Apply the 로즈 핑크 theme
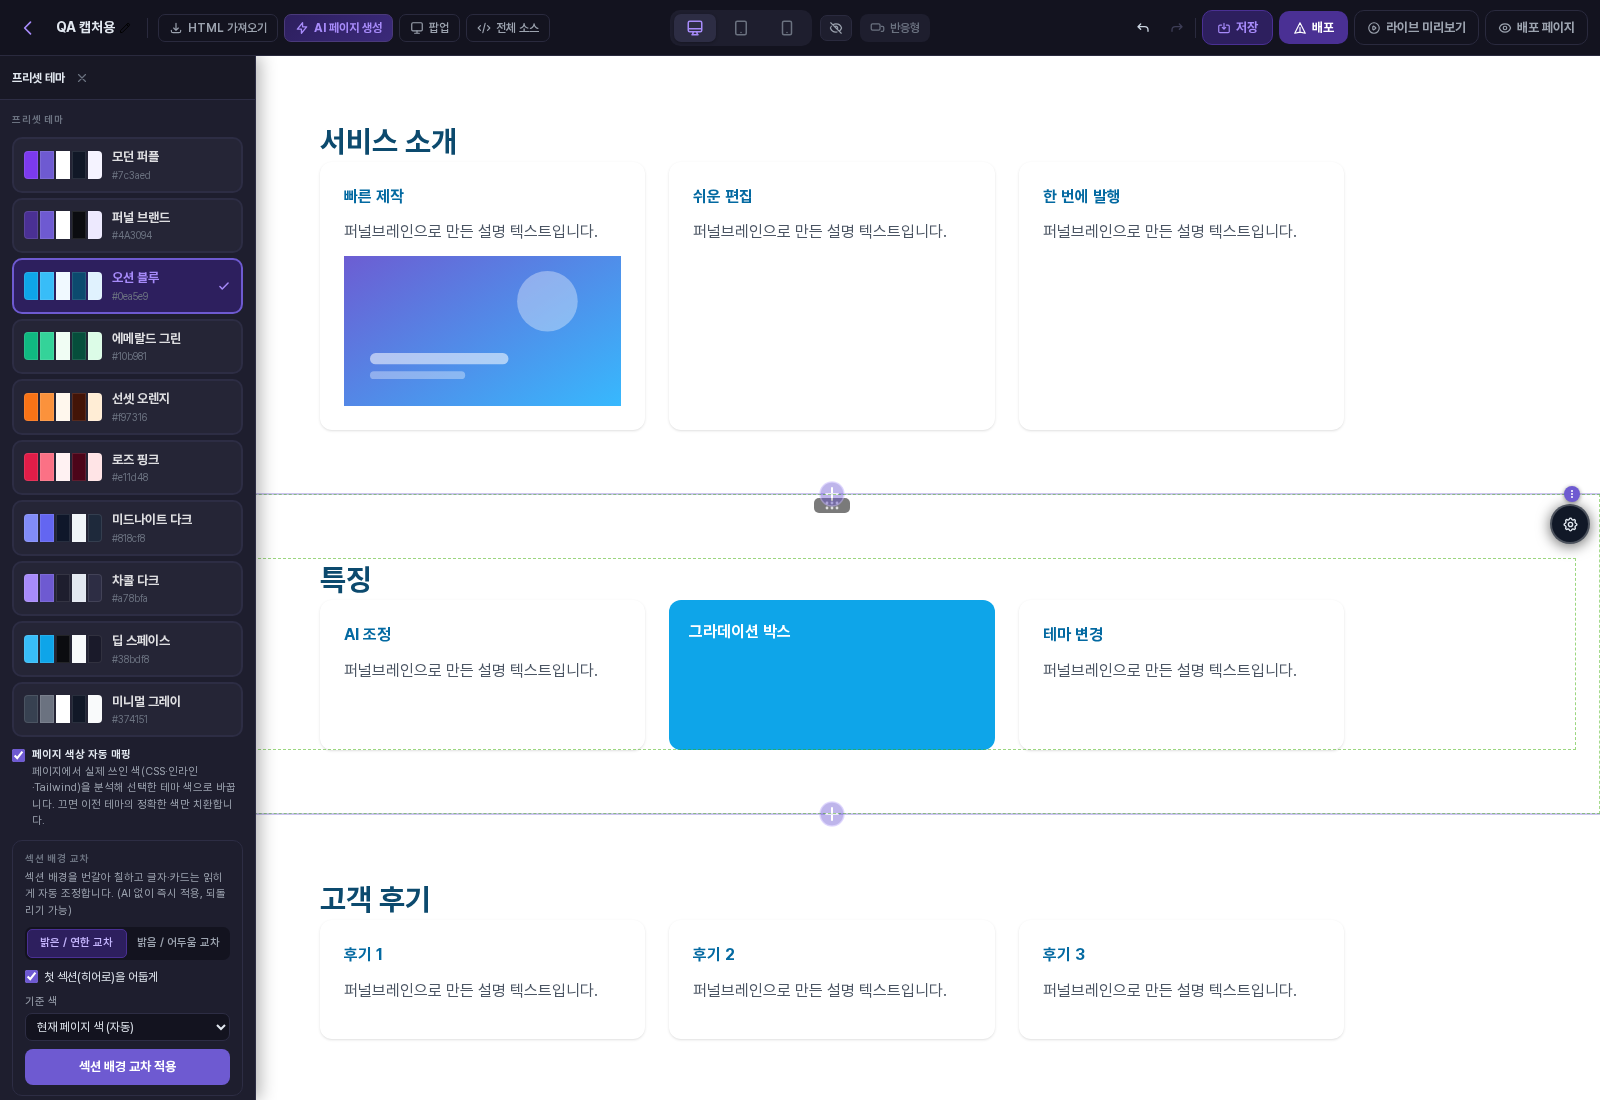The image size is (1600, 1100). tap(127, 467)
